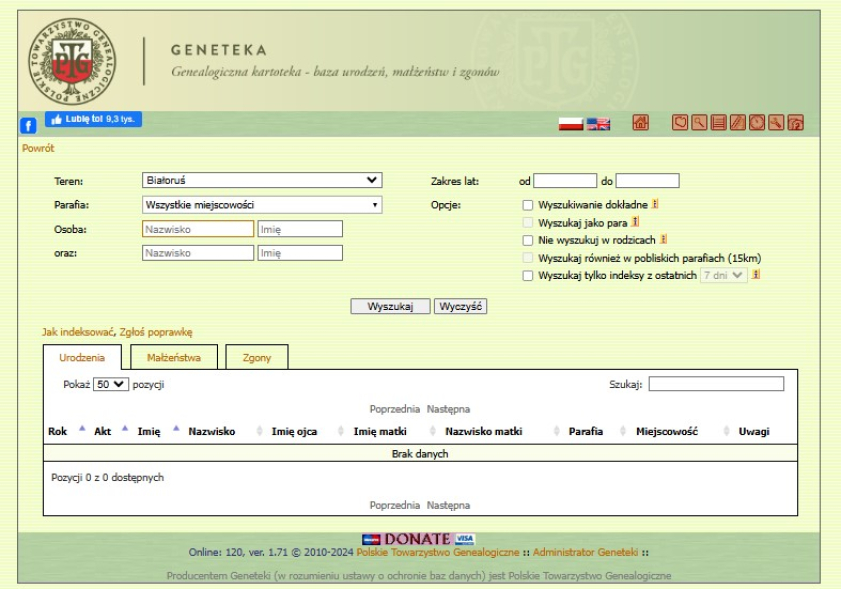Sort table by Miejscowość column
This screenshot has height=589, width=841.
[682, 431]
